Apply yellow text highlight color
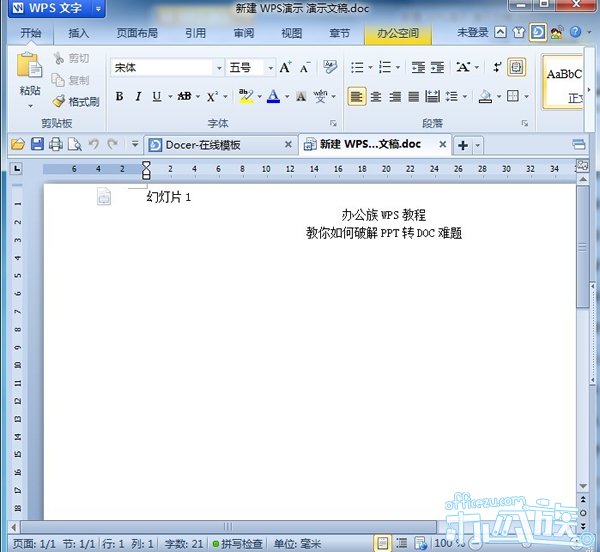This screenshot has width=600, height=552. 246,96
